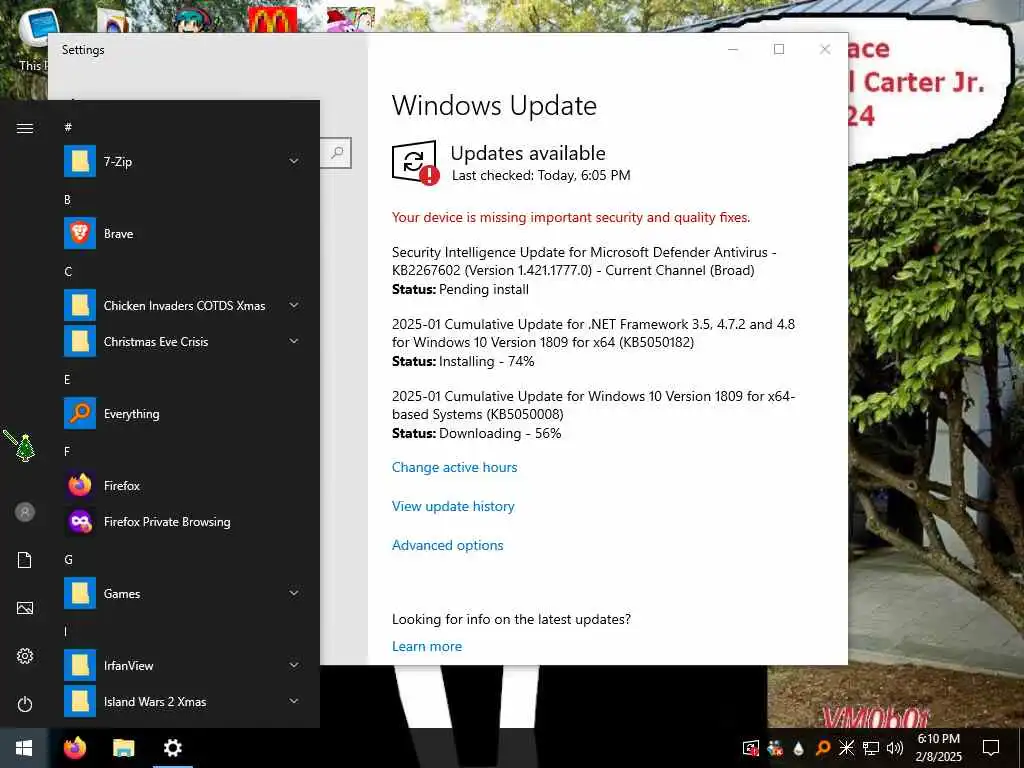Open the Everything magnifier tray icon
1024x768 pixels.
pyautogui.click(x=823, y=748)
